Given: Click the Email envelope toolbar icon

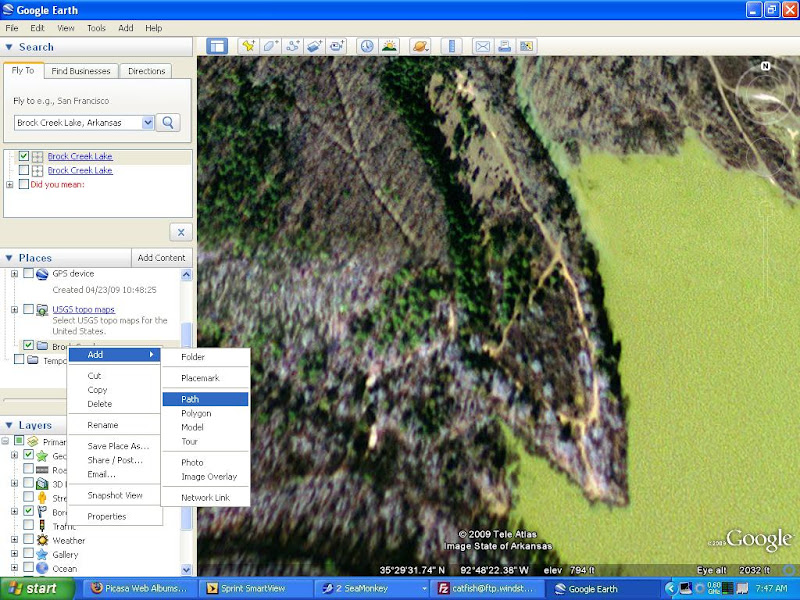Looking at the screenshot, I should coord(482,46).
